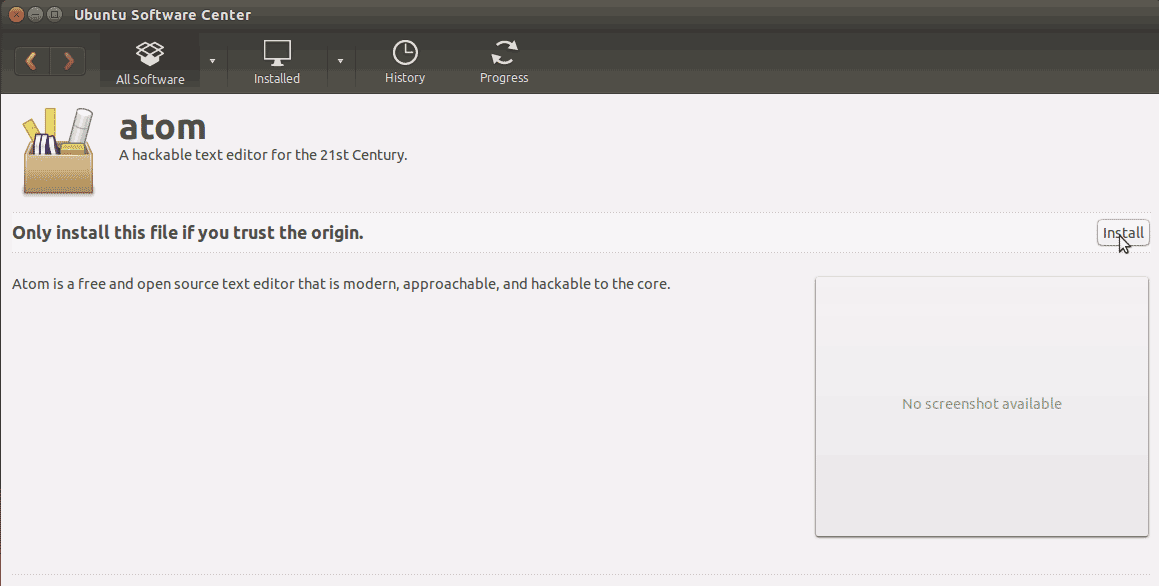Screen dimensions: 1159x586
Task: Click the atom package toolbox icon
Action: coord(57,150)
